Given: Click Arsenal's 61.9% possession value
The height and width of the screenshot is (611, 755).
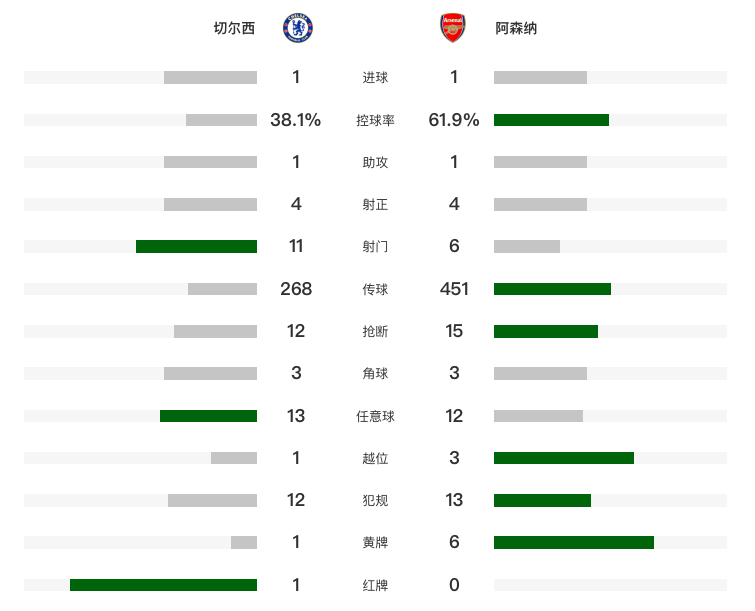Looking at the screenshot, I should point(454,120).
